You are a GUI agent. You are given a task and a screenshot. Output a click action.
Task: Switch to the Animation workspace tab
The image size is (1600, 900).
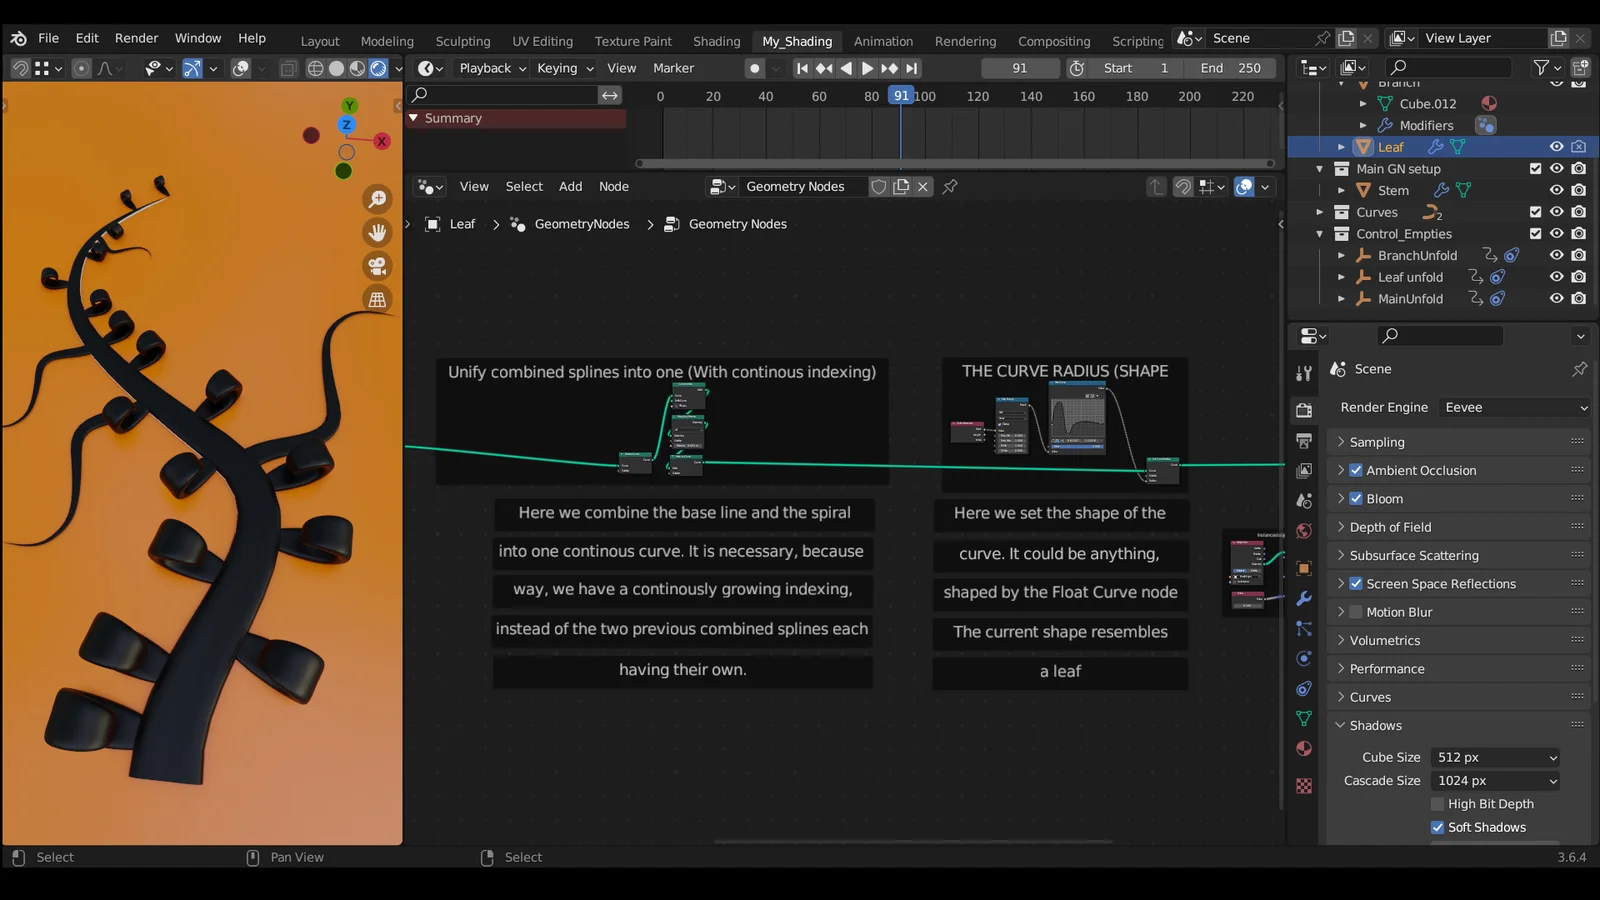coord(883,41)
